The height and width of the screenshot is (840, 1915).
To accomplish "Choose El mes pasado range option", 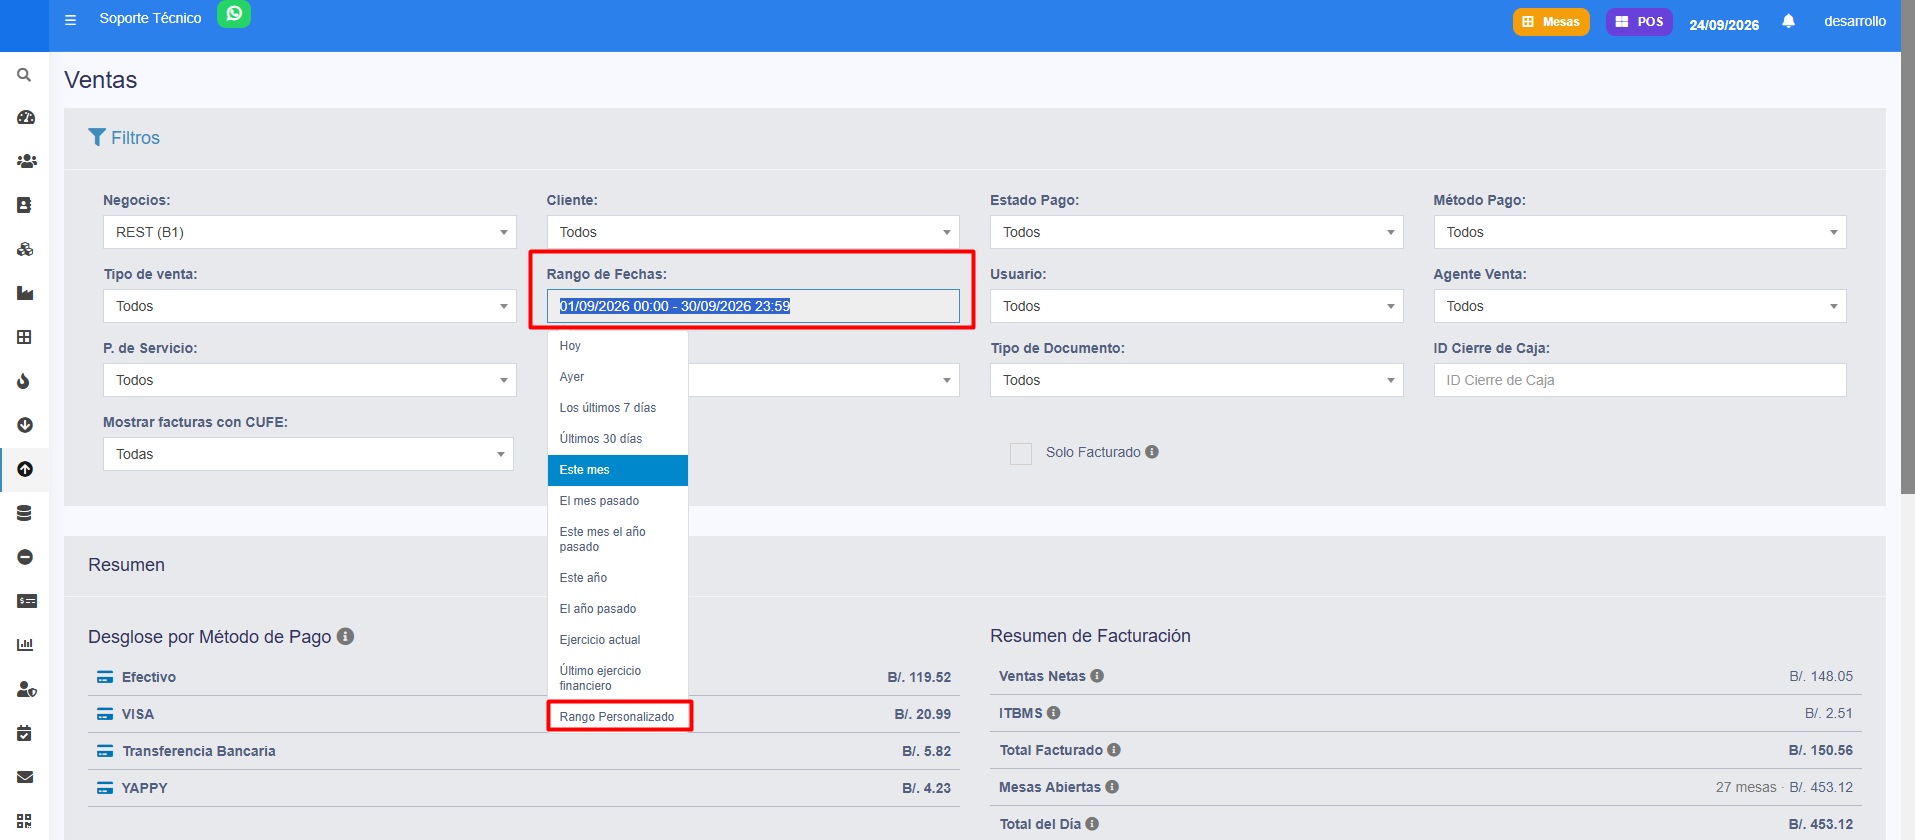I will click(618, 501).
